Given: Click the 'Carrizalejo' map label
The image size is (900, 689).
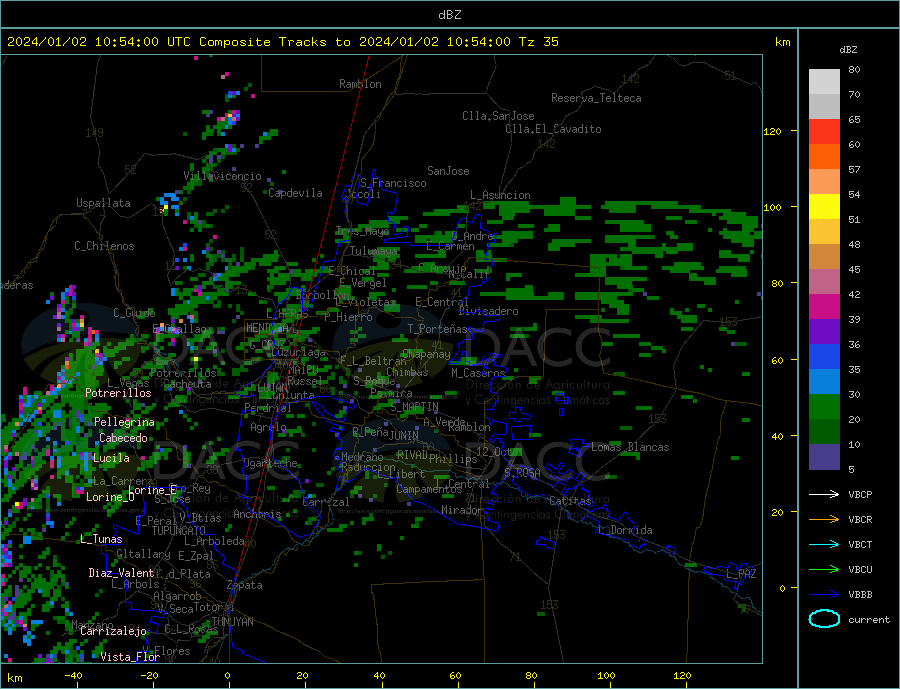Looking at the screenshot, I should (x=113, y=632).
